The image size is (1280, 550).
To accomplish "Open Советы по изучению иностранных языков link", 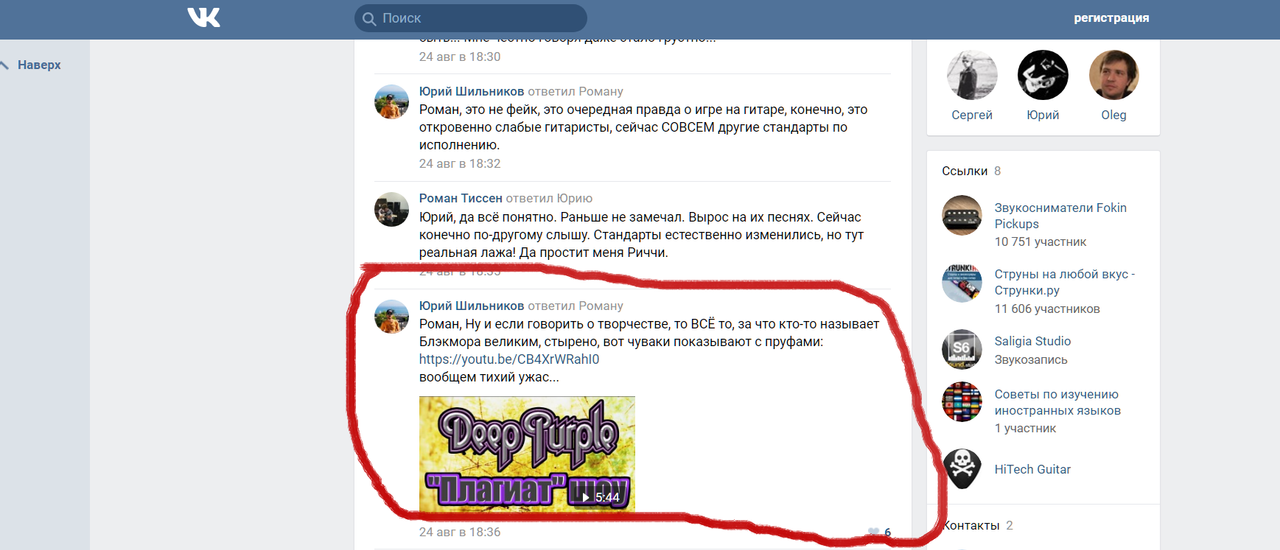I will [x=1057, y=402].
